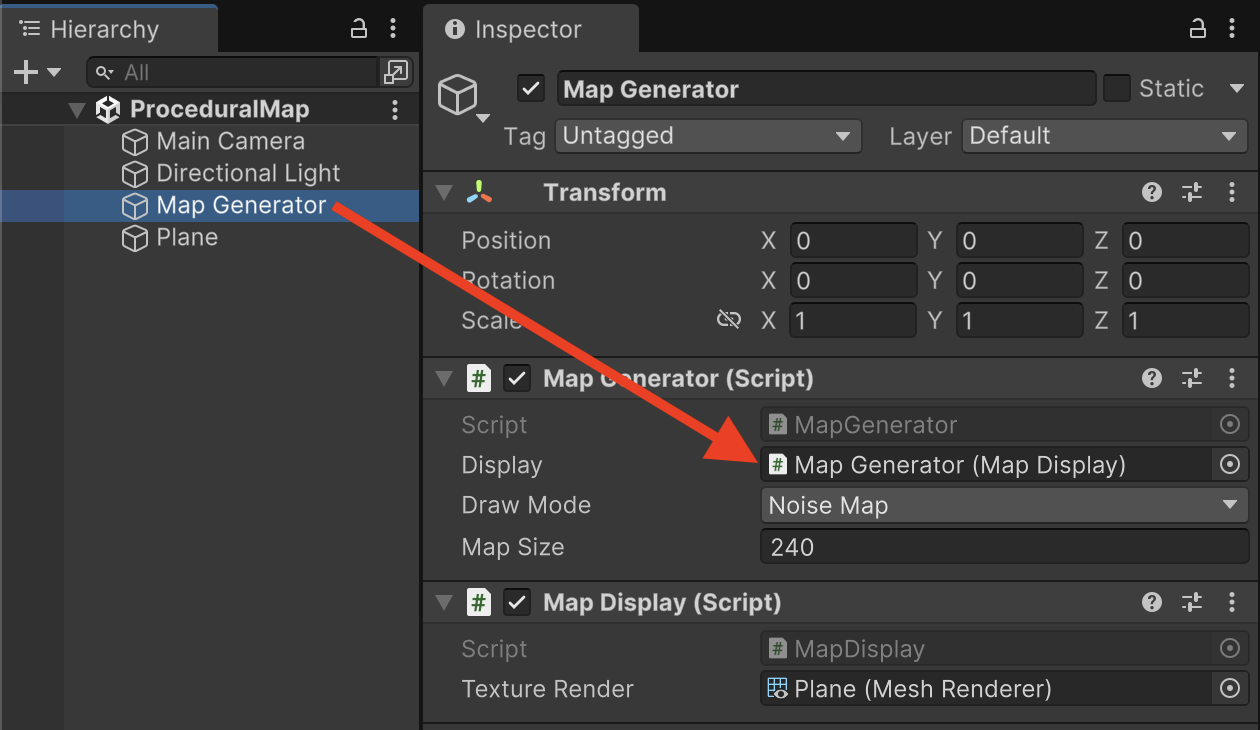Disable the Map Display script component checkbox
The image size is (1260, 730).
click(x=517, y=603)
